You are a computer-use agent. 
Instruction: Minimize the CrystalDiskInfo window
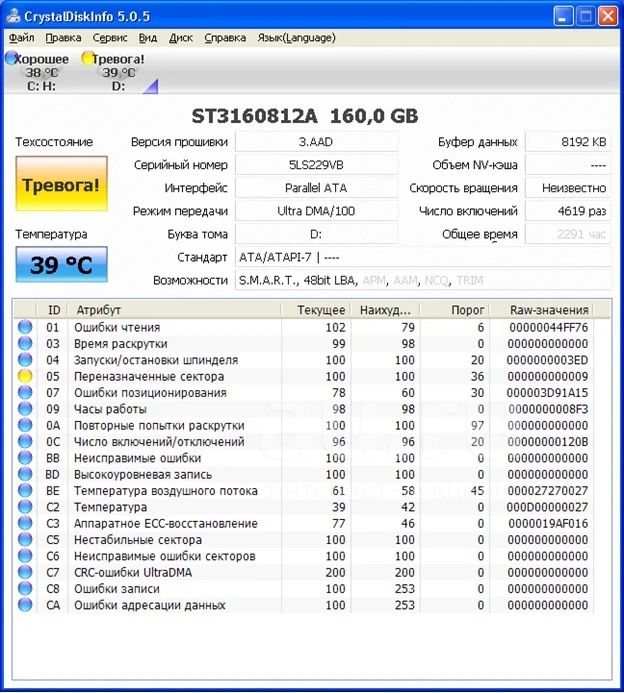click(x=563, y=17)
